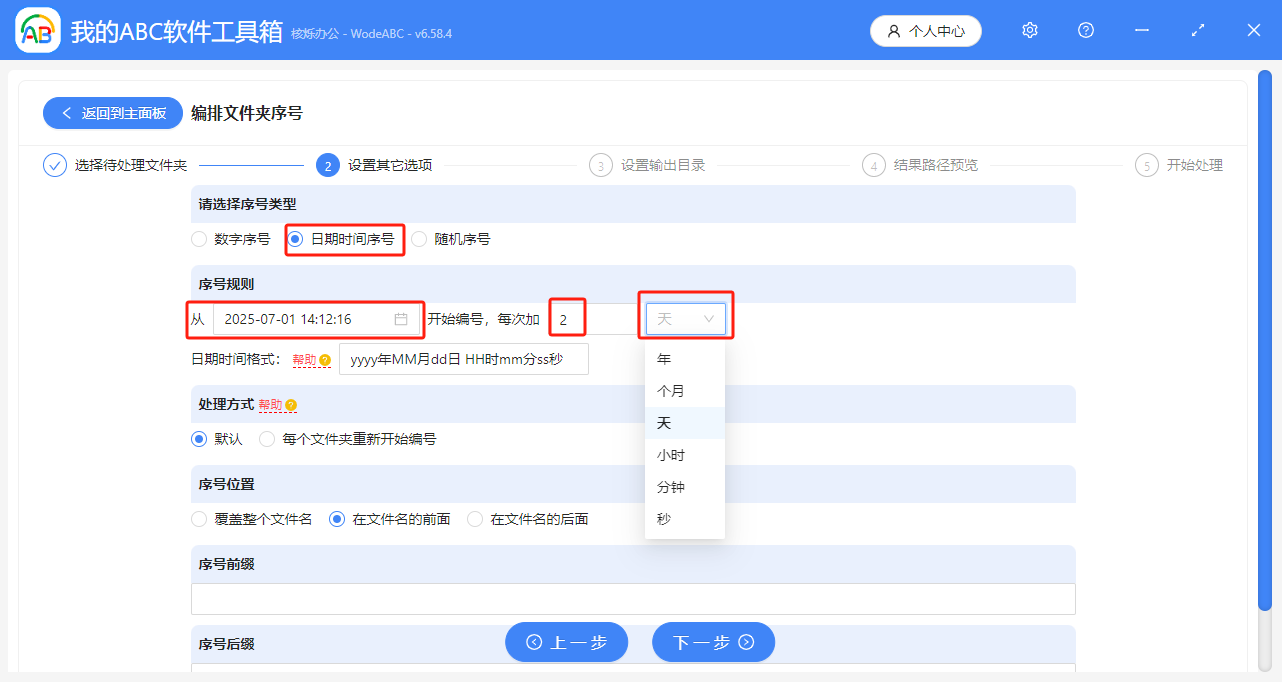Pick 个月 in the dropdown list

pyautogui.click(x=671, y=391)
